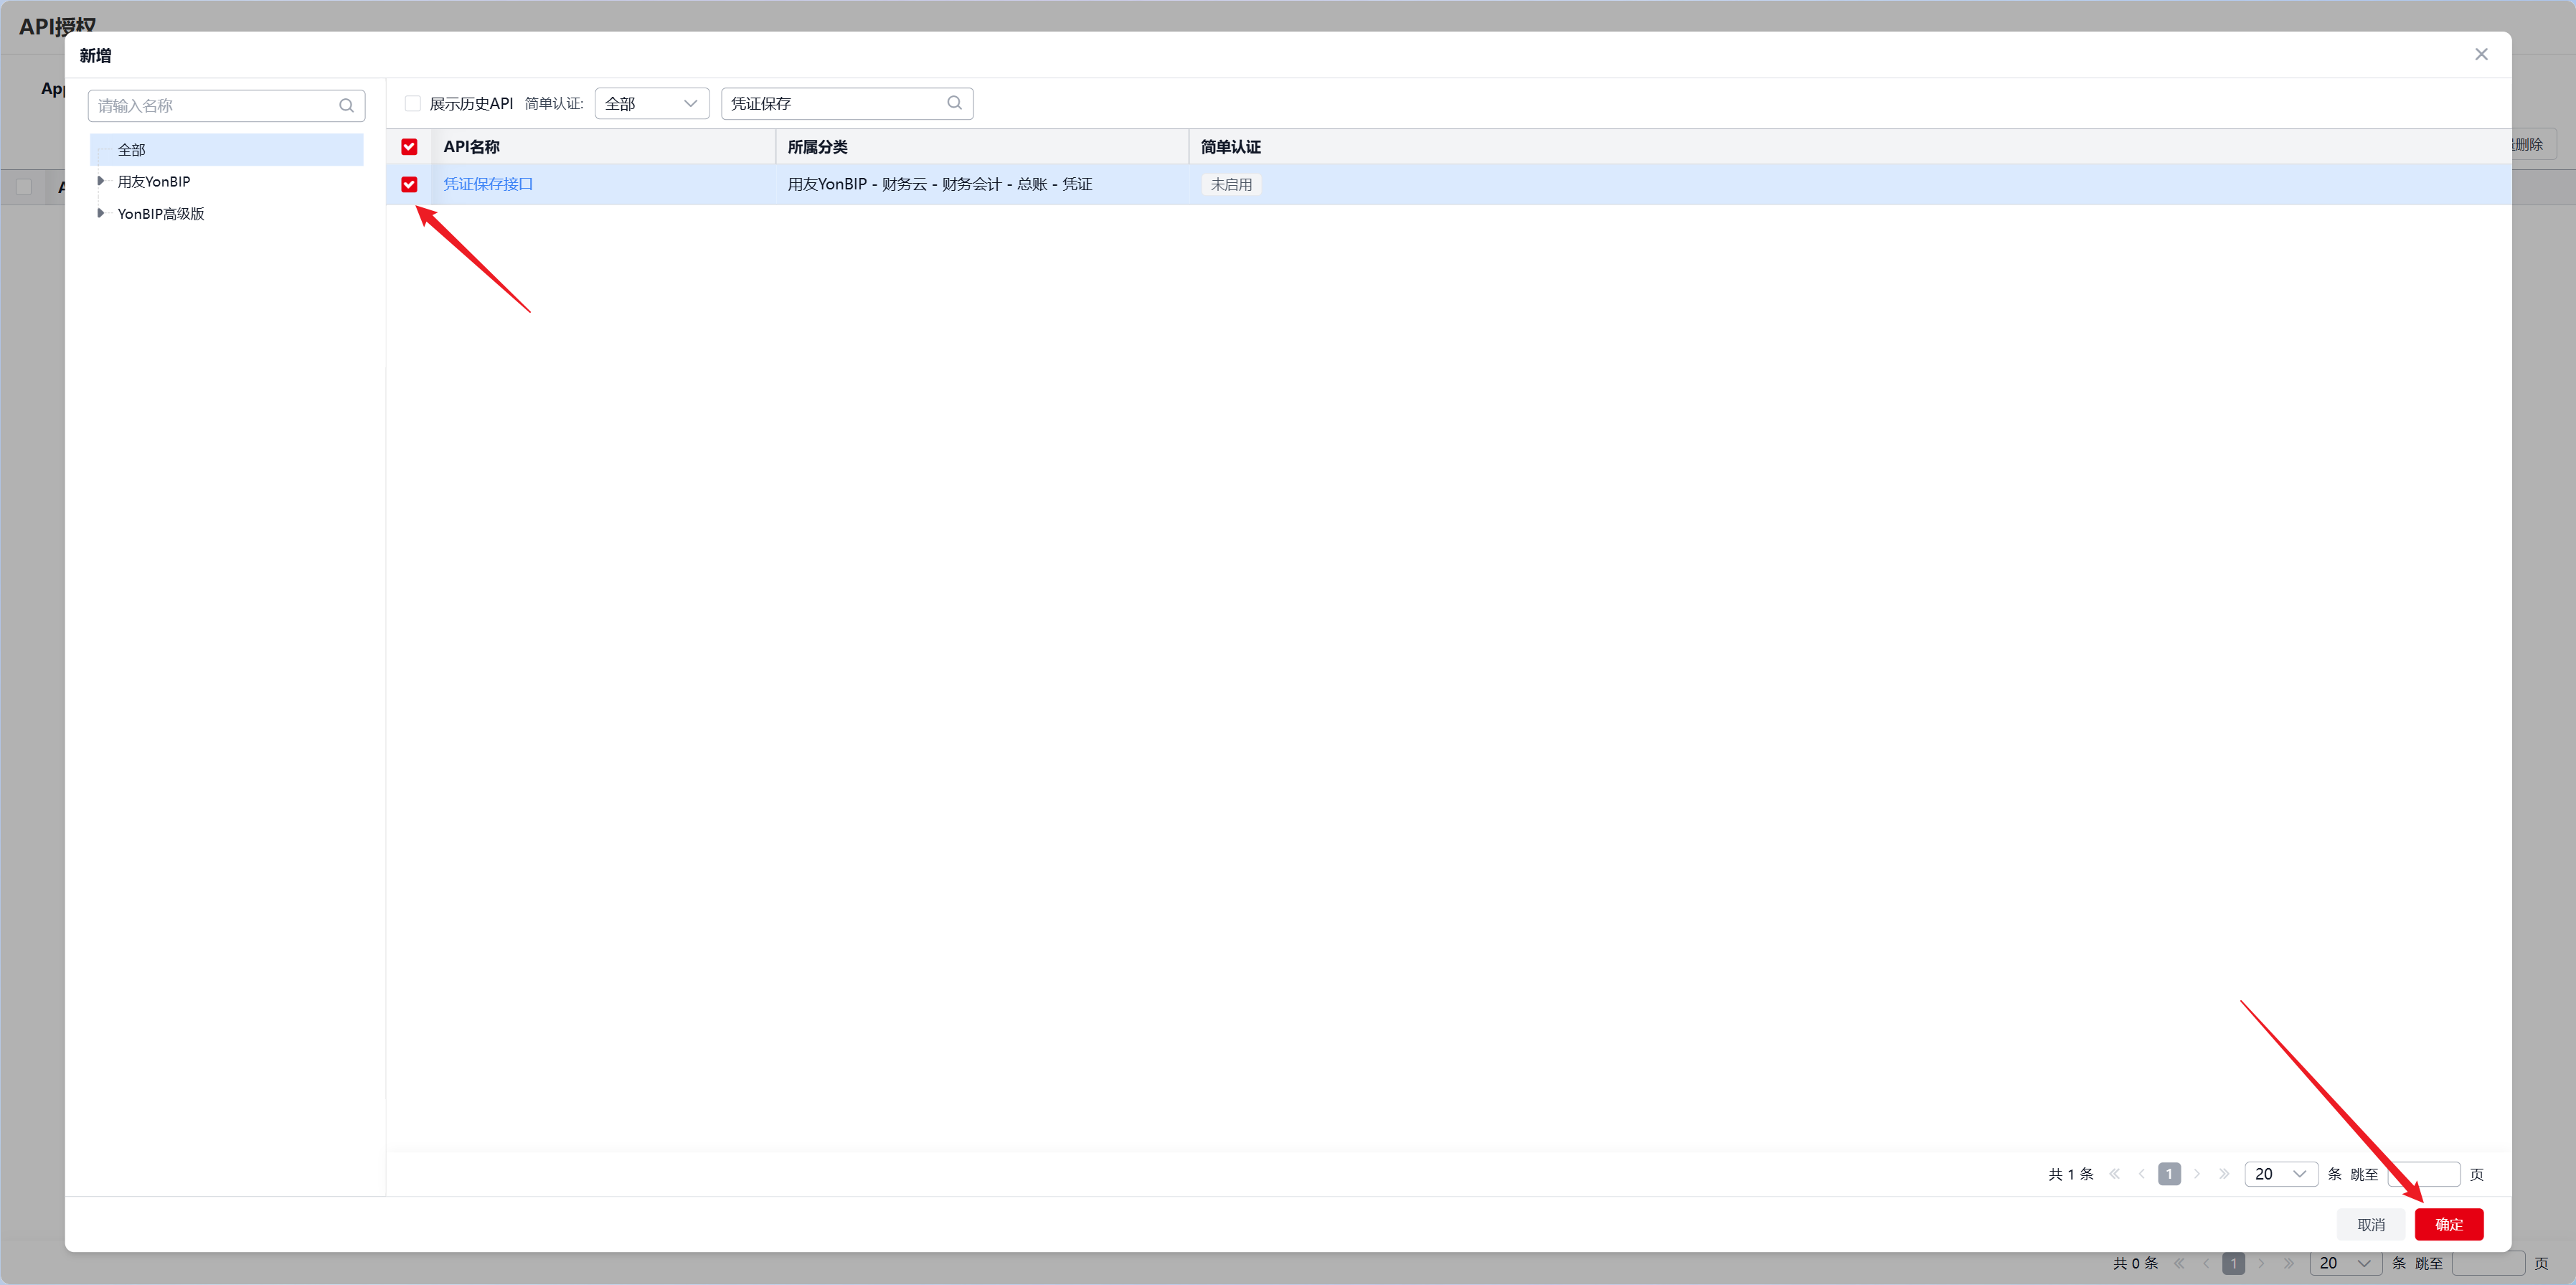Go to next page in dialog pagination
The height and width of the screenshot is (1285, 2576).
pos(2197,1174)
